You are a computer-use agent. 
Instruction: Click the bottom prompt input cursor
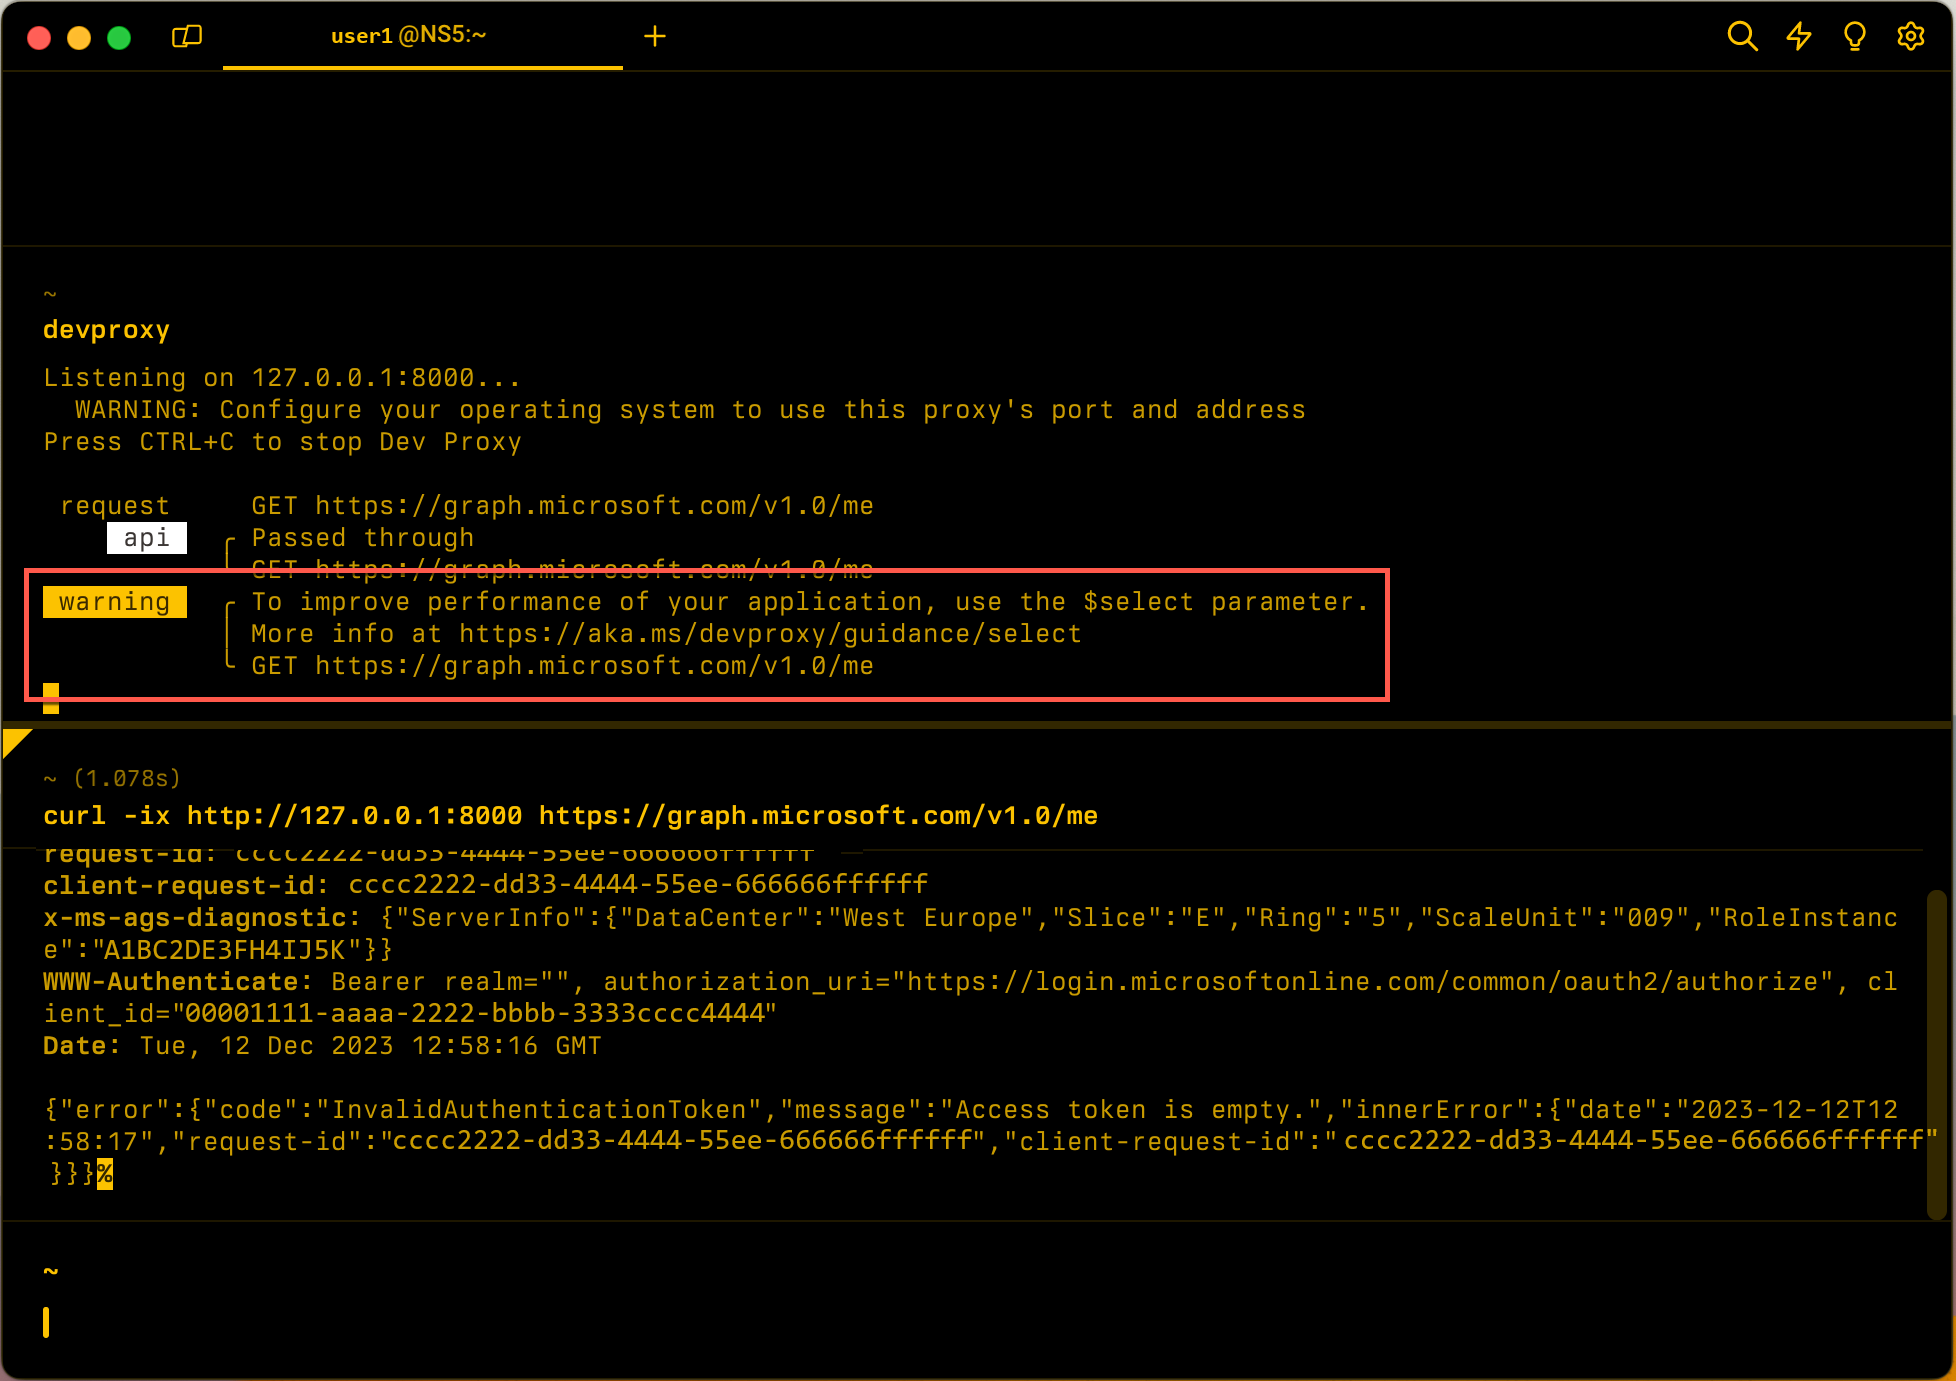click(47, 1322)
